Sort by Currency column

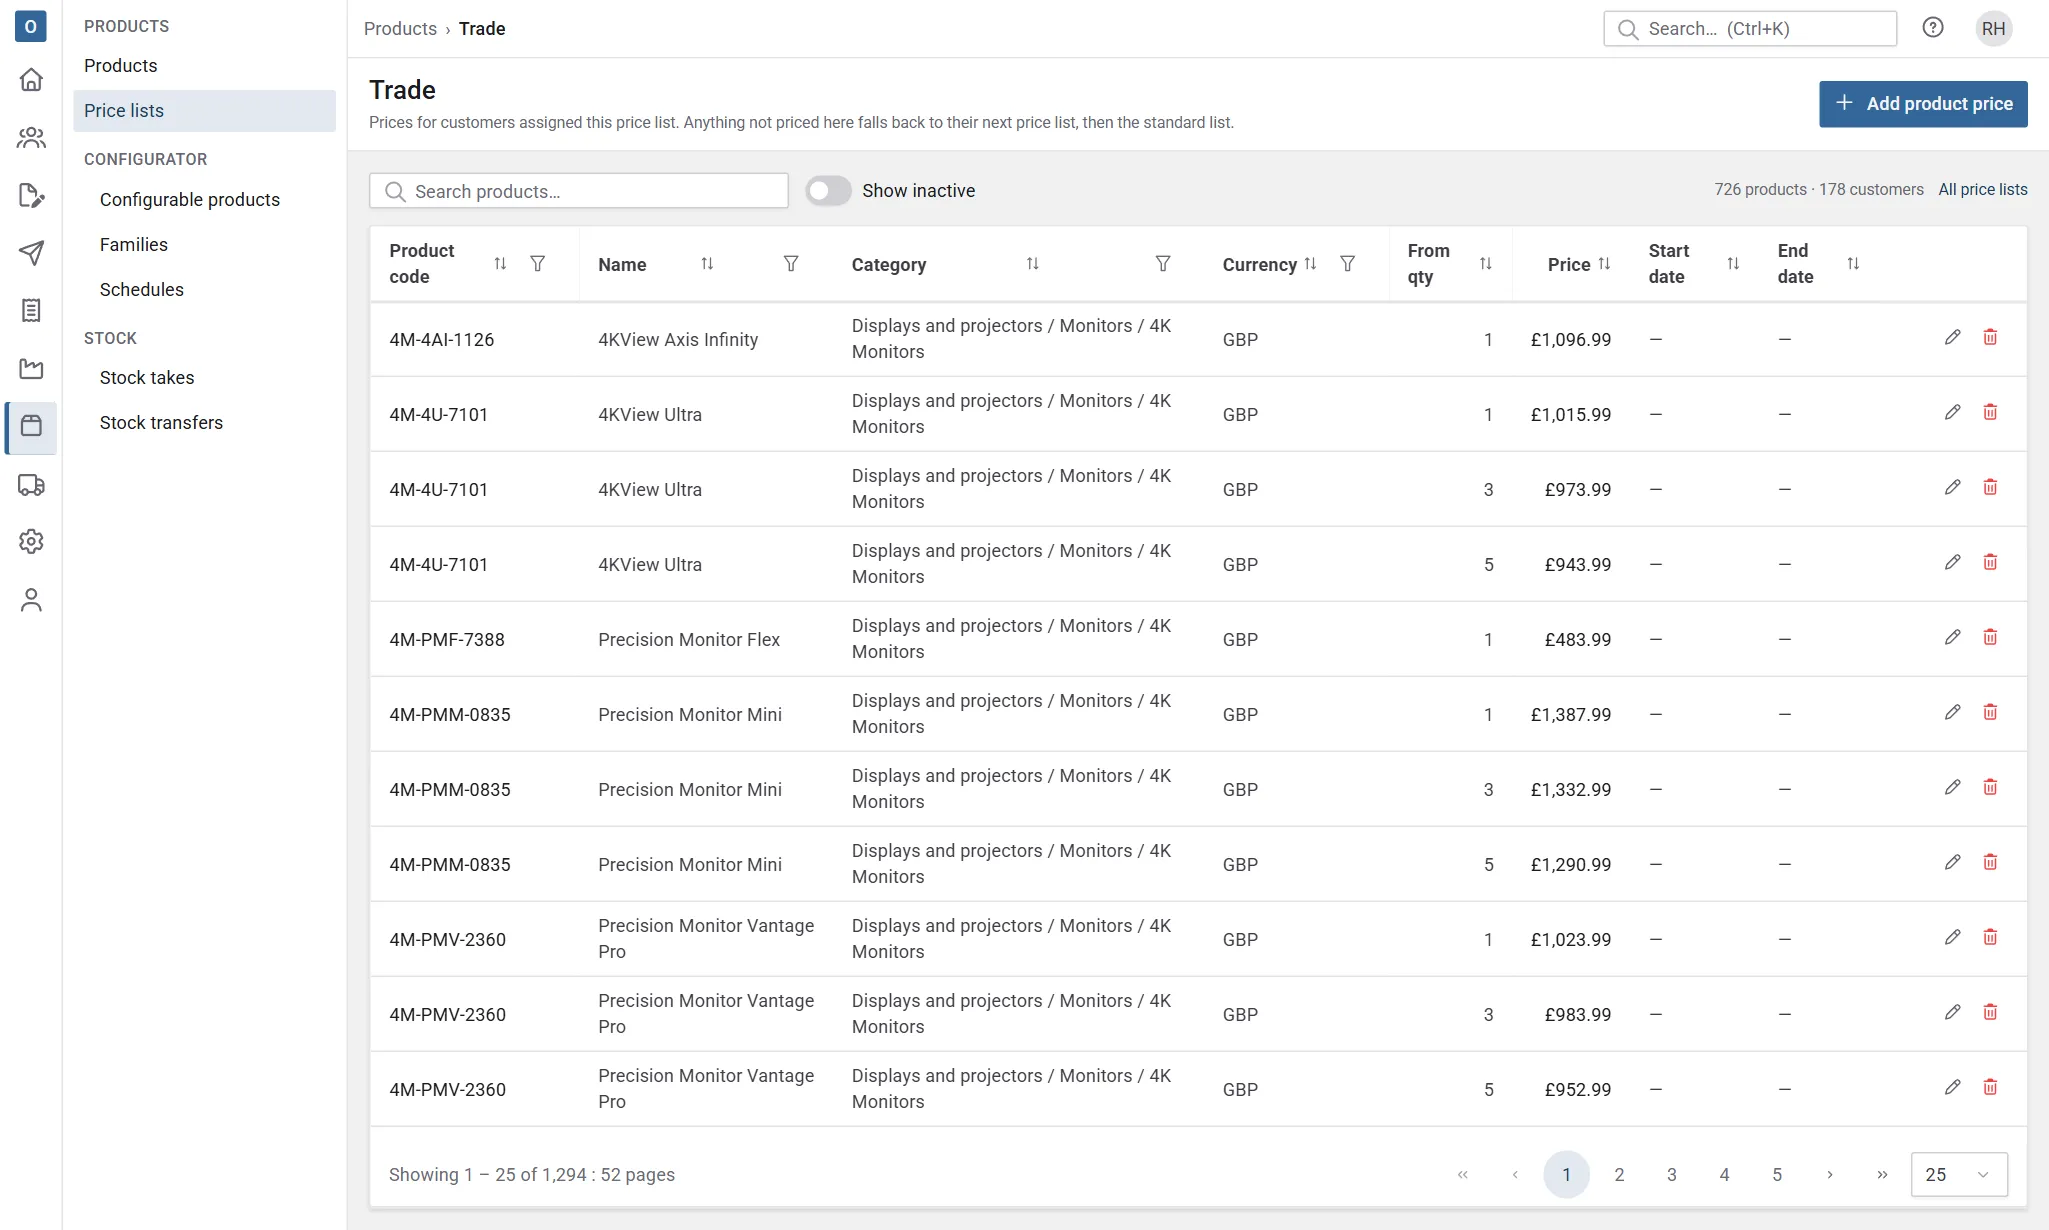click(1310, 264)
